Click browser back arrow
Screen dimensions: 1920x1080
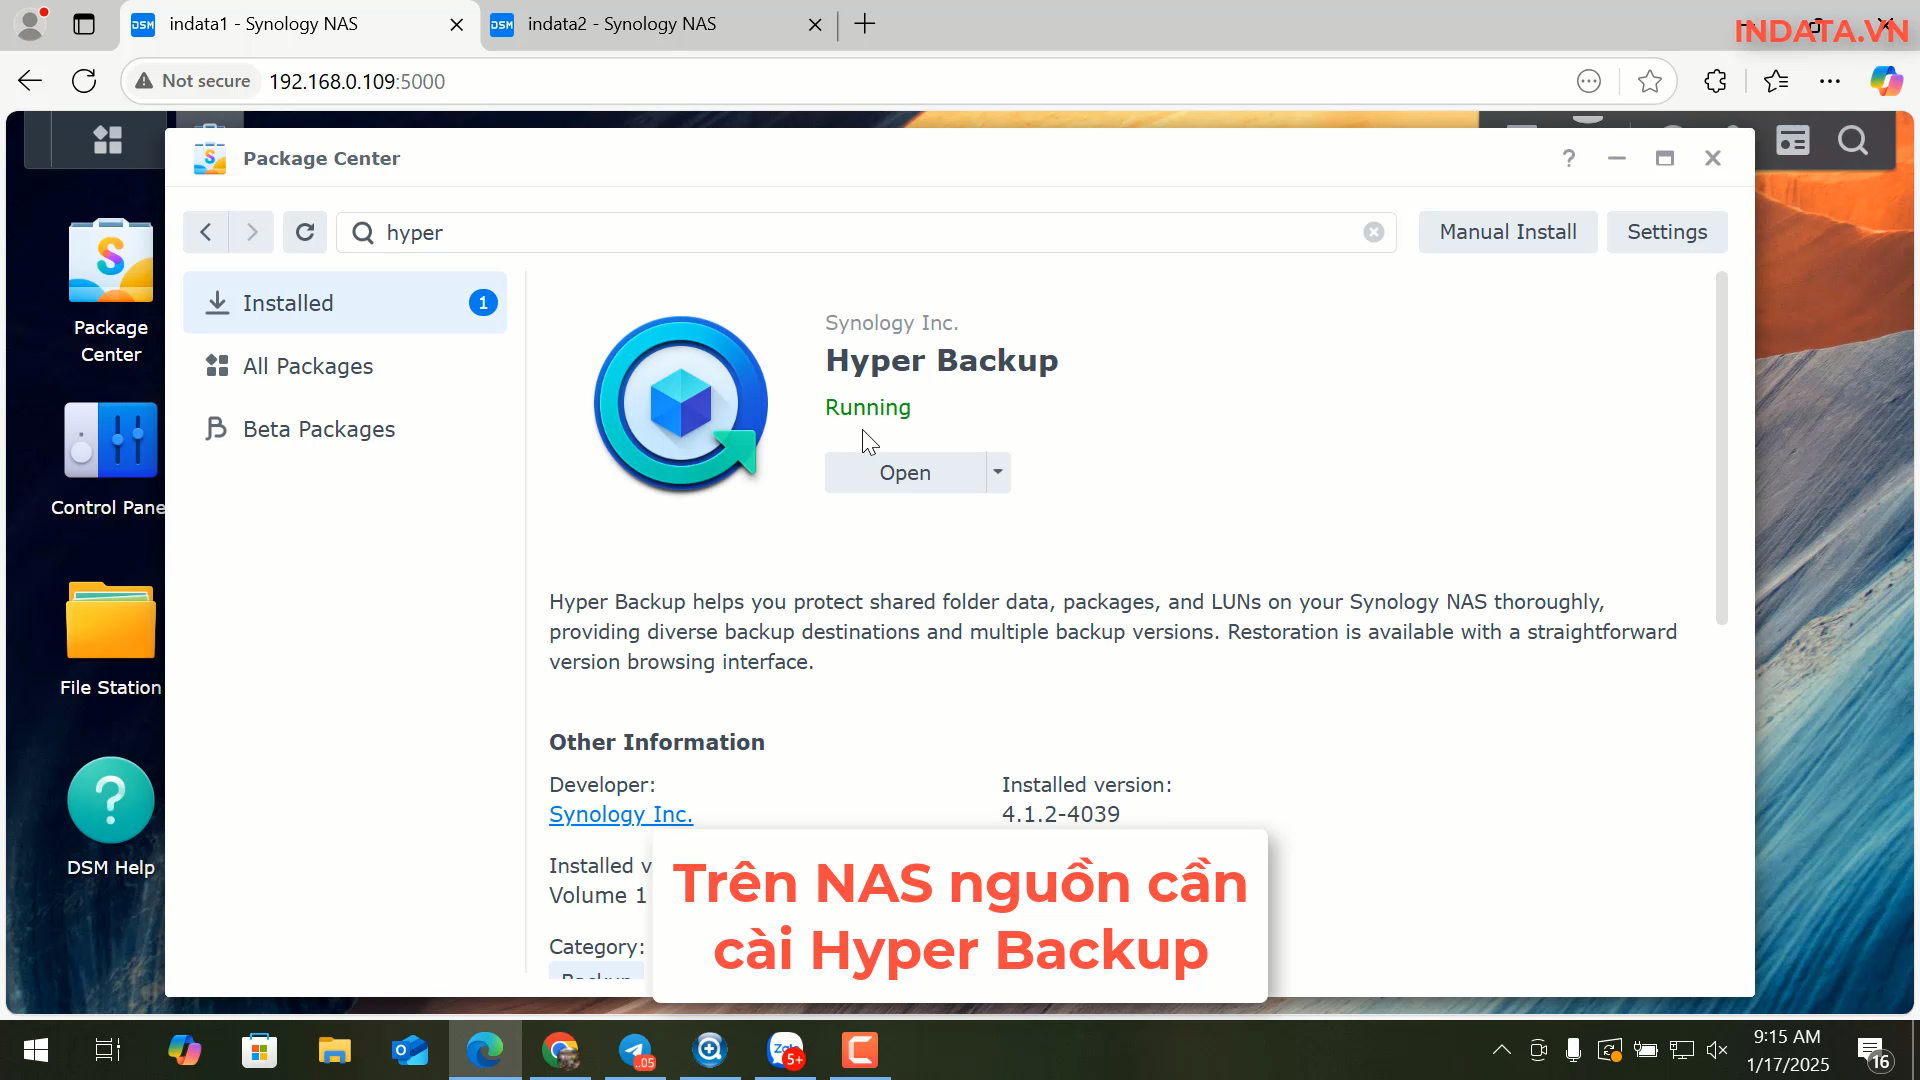click(x=30, y=81)
